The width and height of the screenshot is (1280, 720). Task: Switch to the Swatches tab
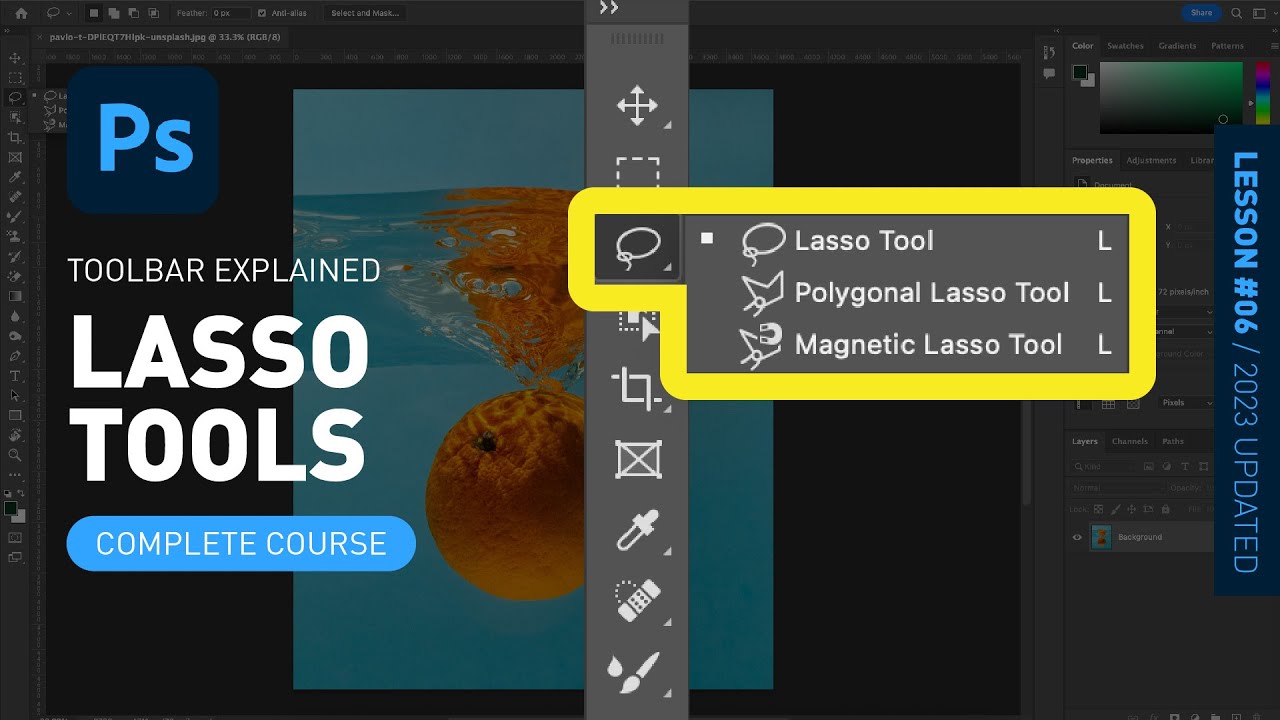pyautogui.click(x=1125, y=46)
